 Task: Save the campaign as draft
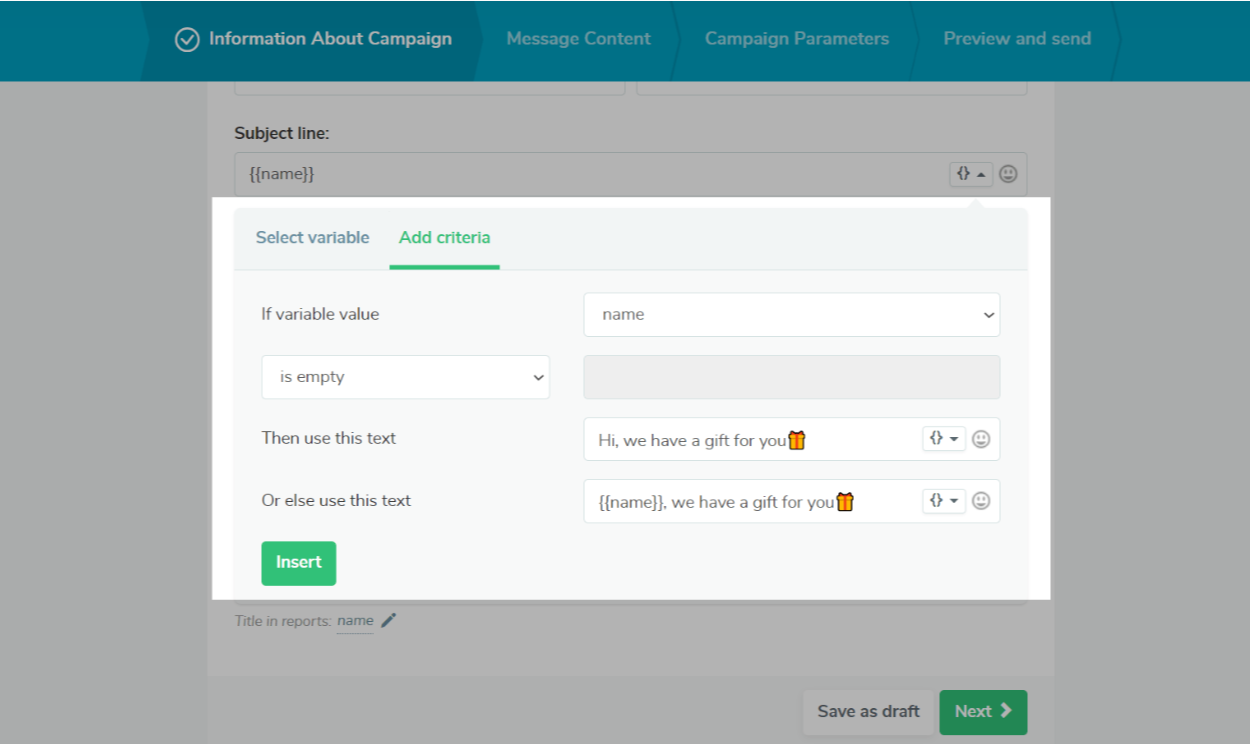pyautogui.click(x=868, y=711)
